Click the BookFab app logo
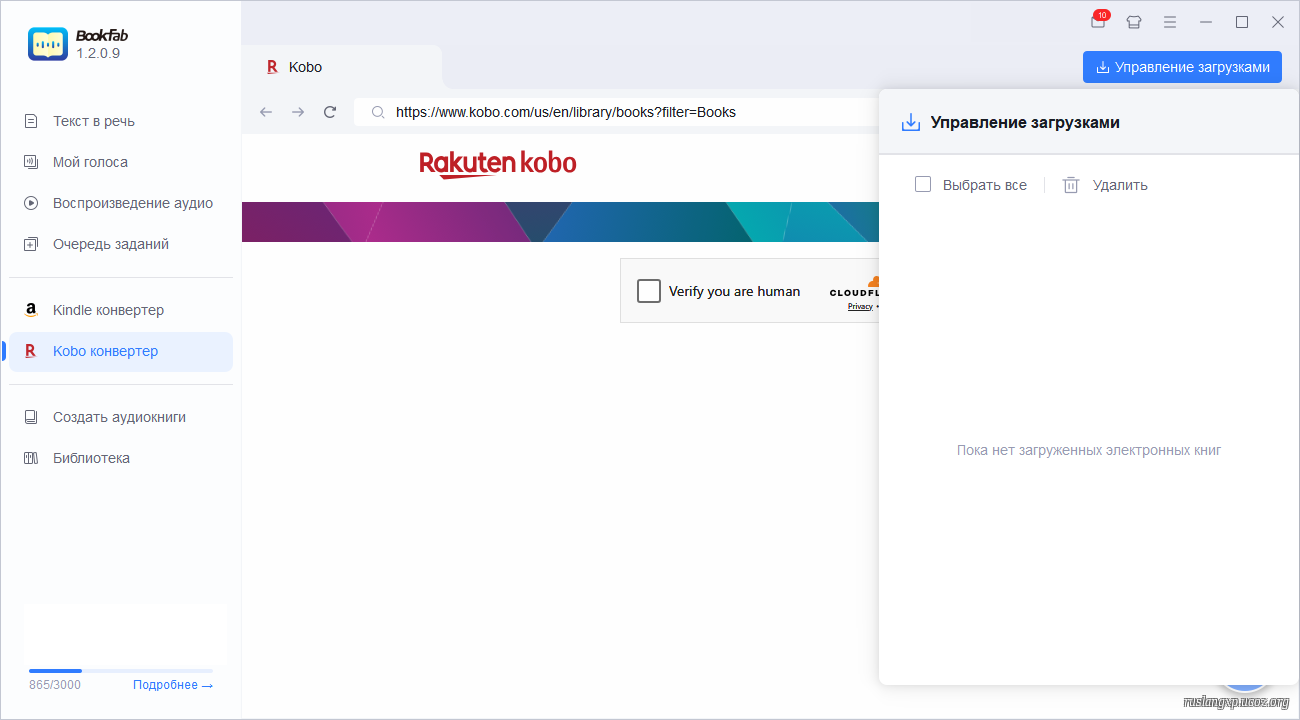The height and width of the screenshot is (720, 1300). coord(48,44)
